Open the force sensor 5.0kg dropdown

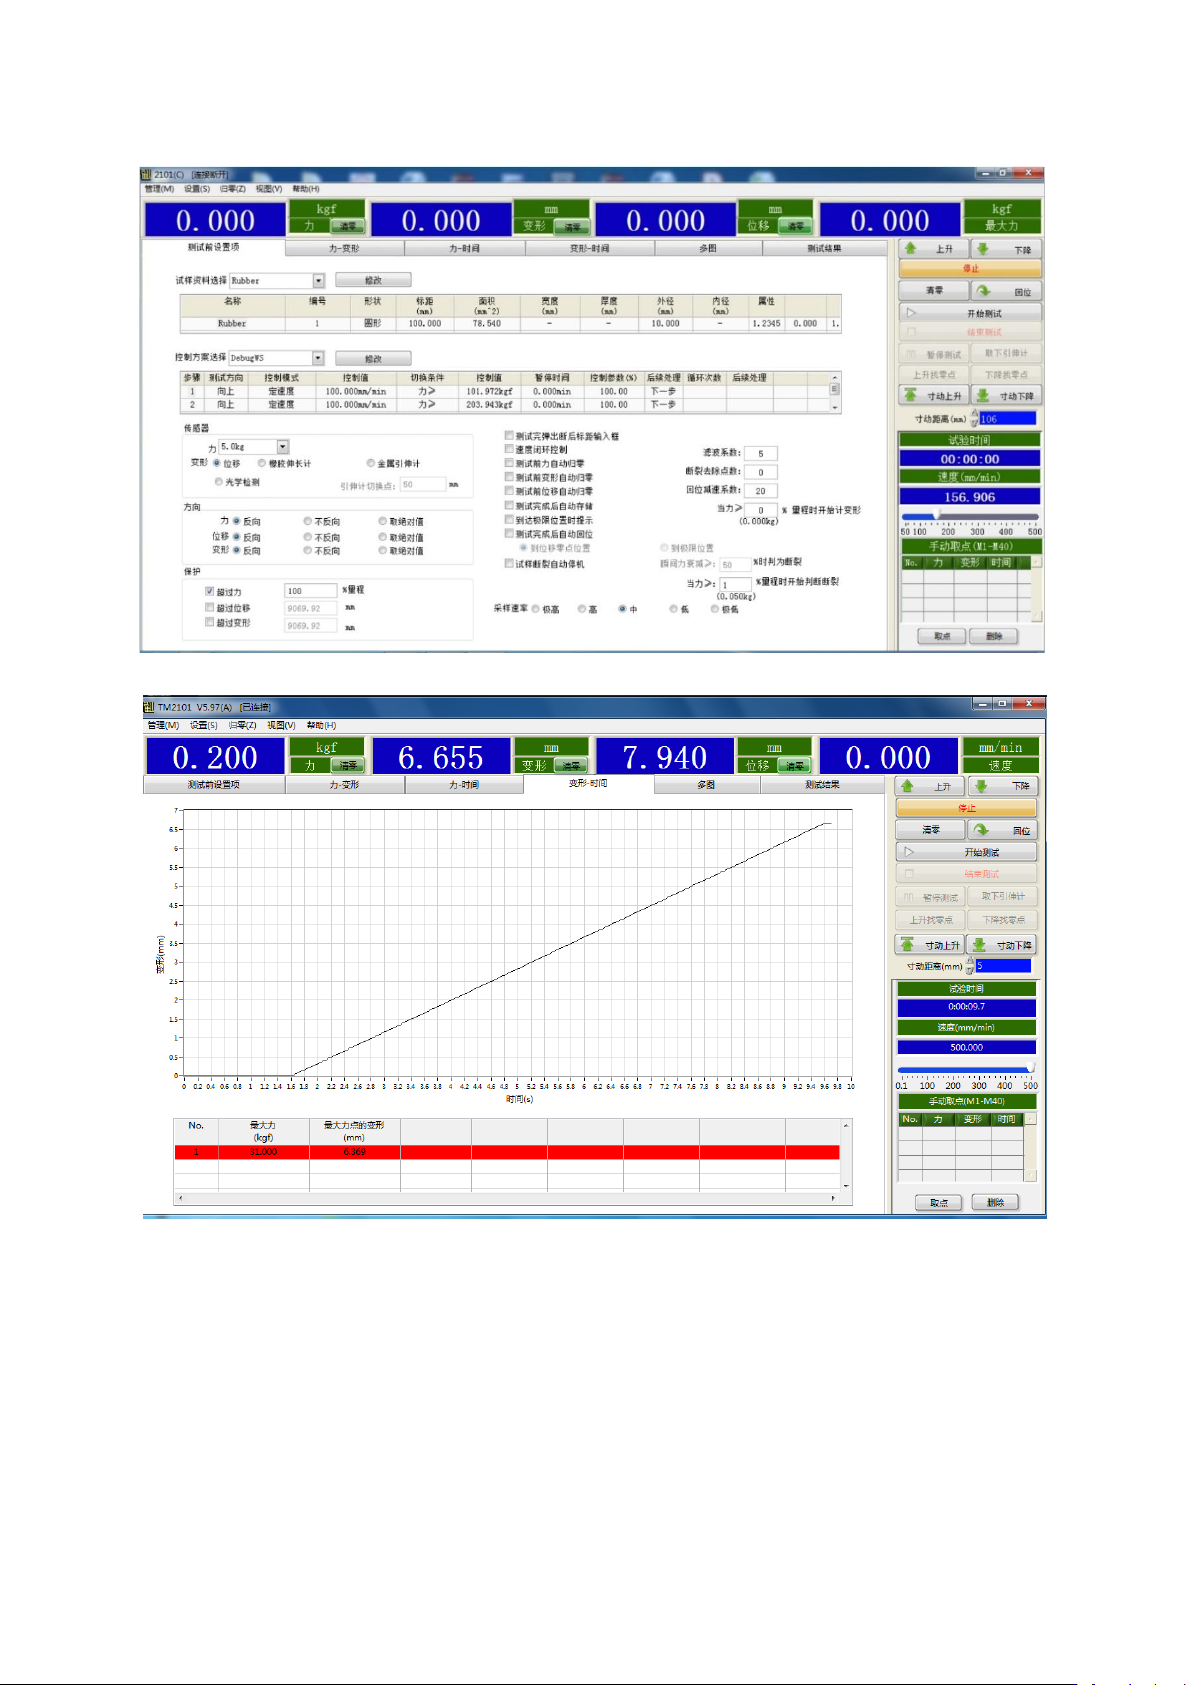(283, 447)
